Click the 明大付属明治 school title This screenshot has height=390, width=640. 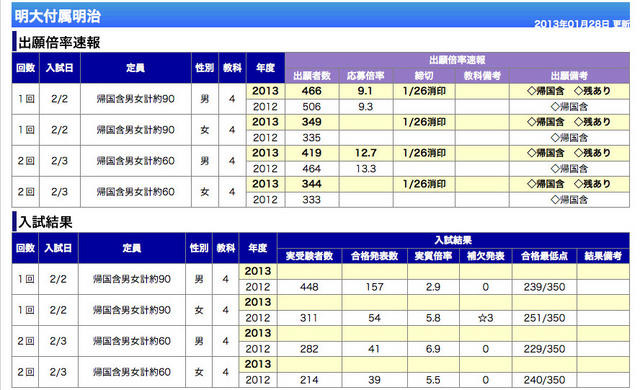pyautogui.click(x=58, y=16)
